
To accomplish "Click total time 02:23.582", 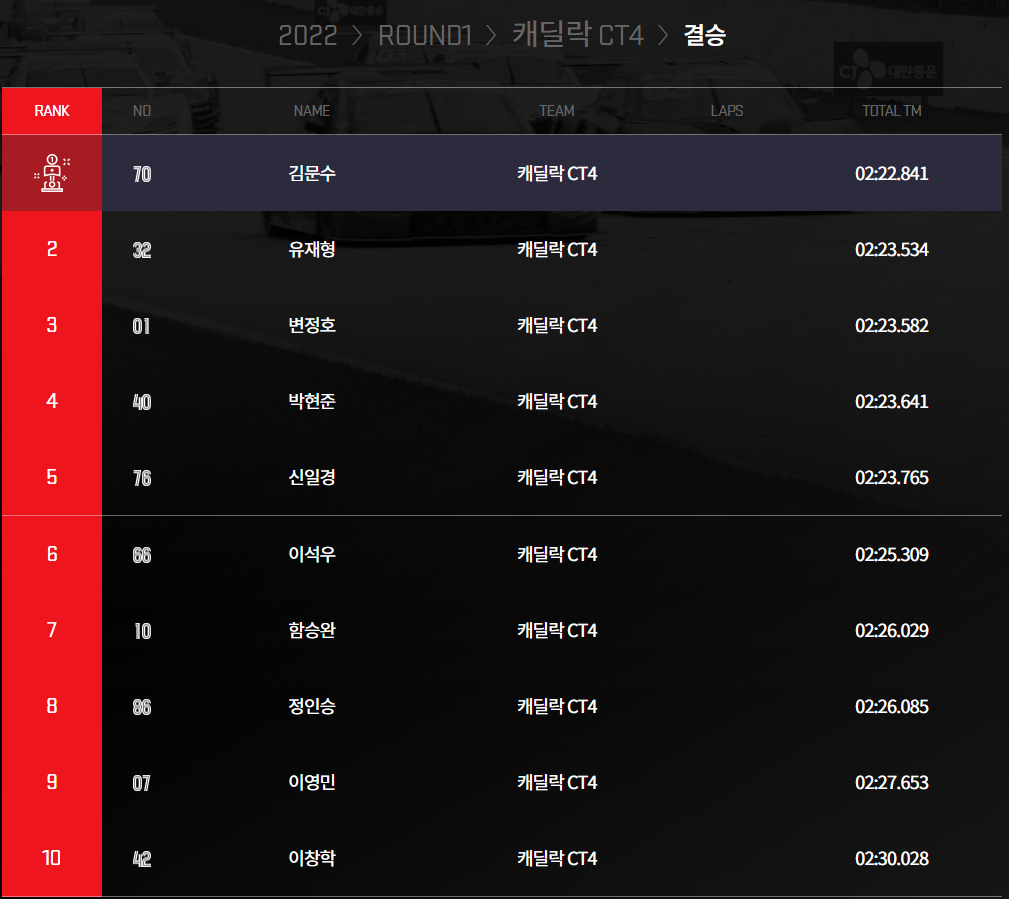I will (891, 325).
